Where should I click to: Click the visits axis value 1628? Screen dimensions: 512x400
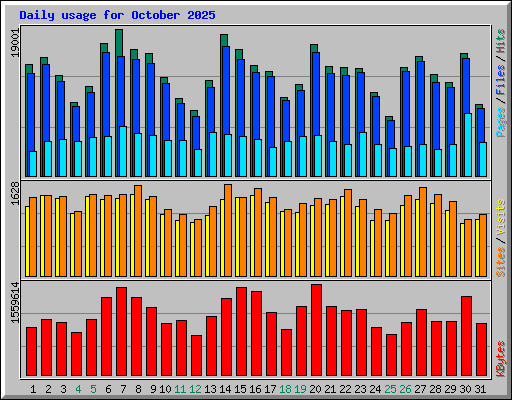15,194
